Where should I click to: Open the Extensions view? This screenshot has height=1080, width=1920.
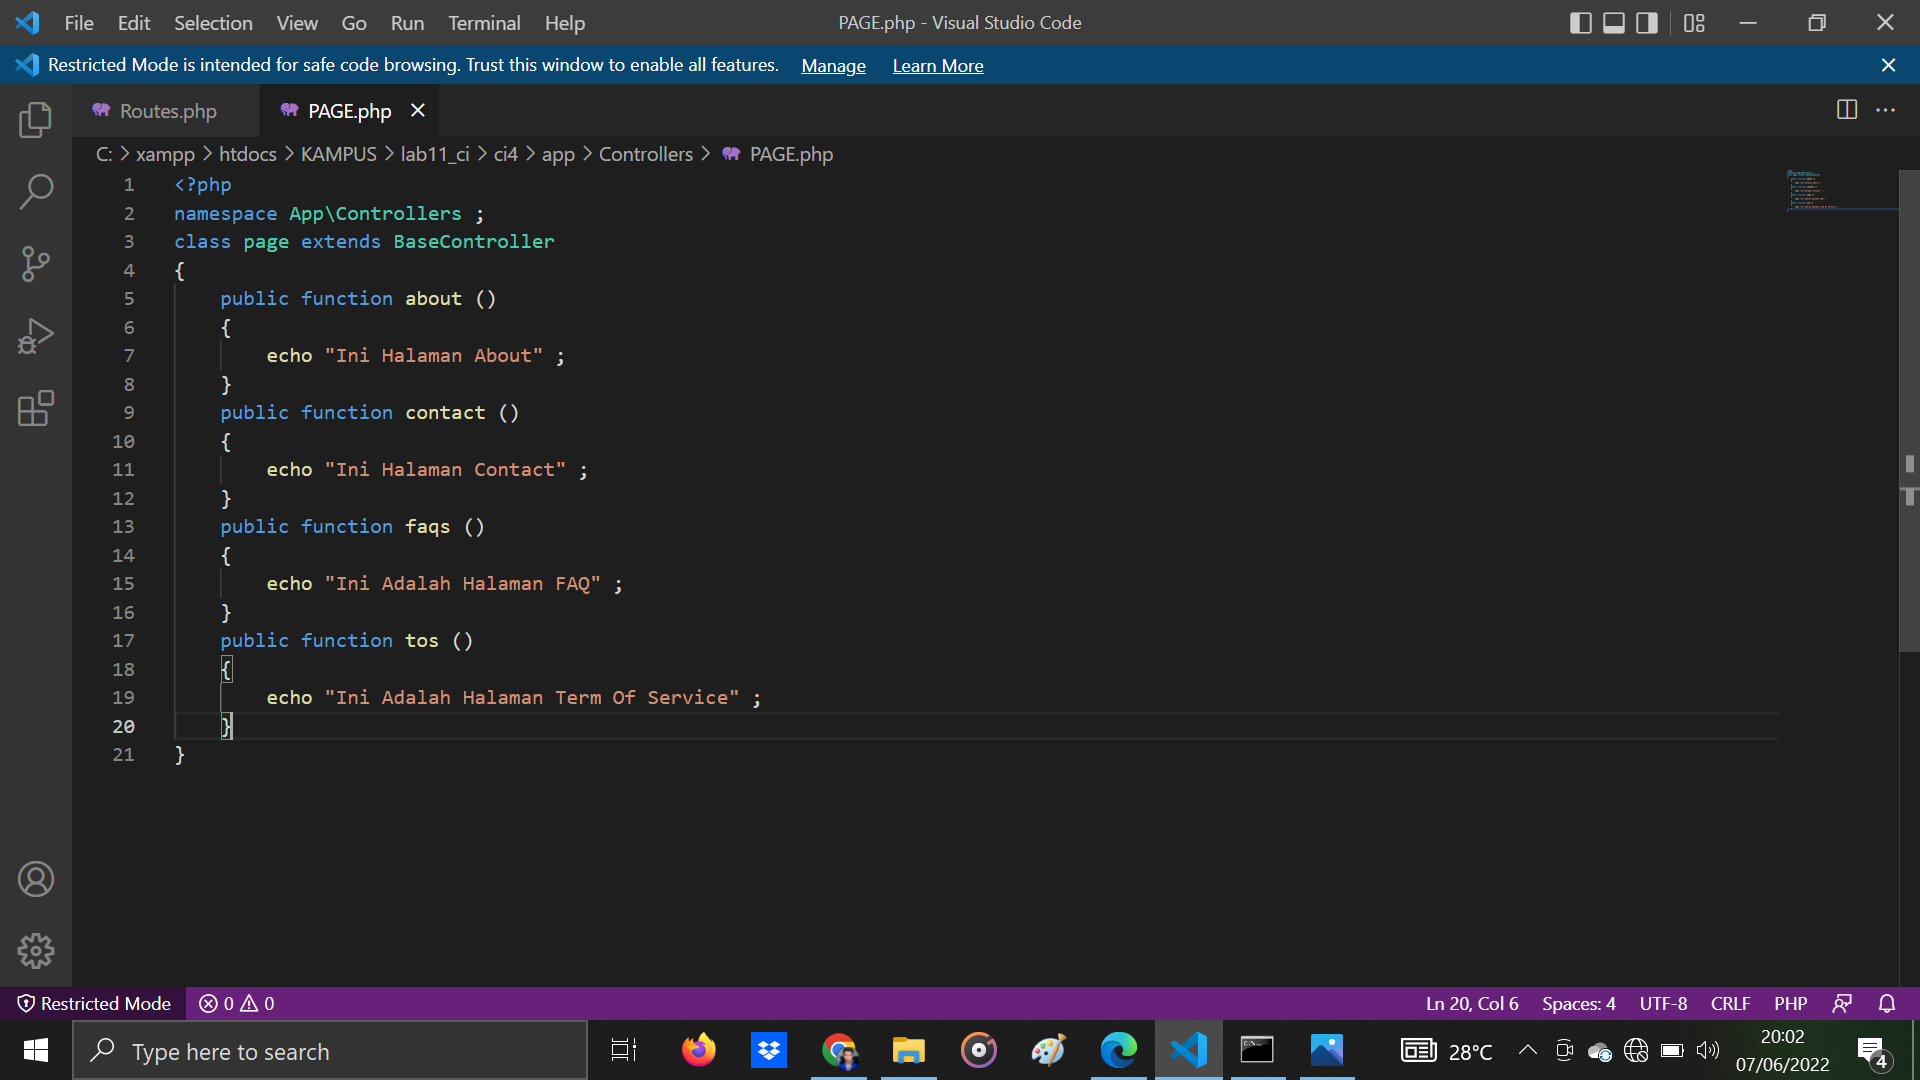pos(35,408)
